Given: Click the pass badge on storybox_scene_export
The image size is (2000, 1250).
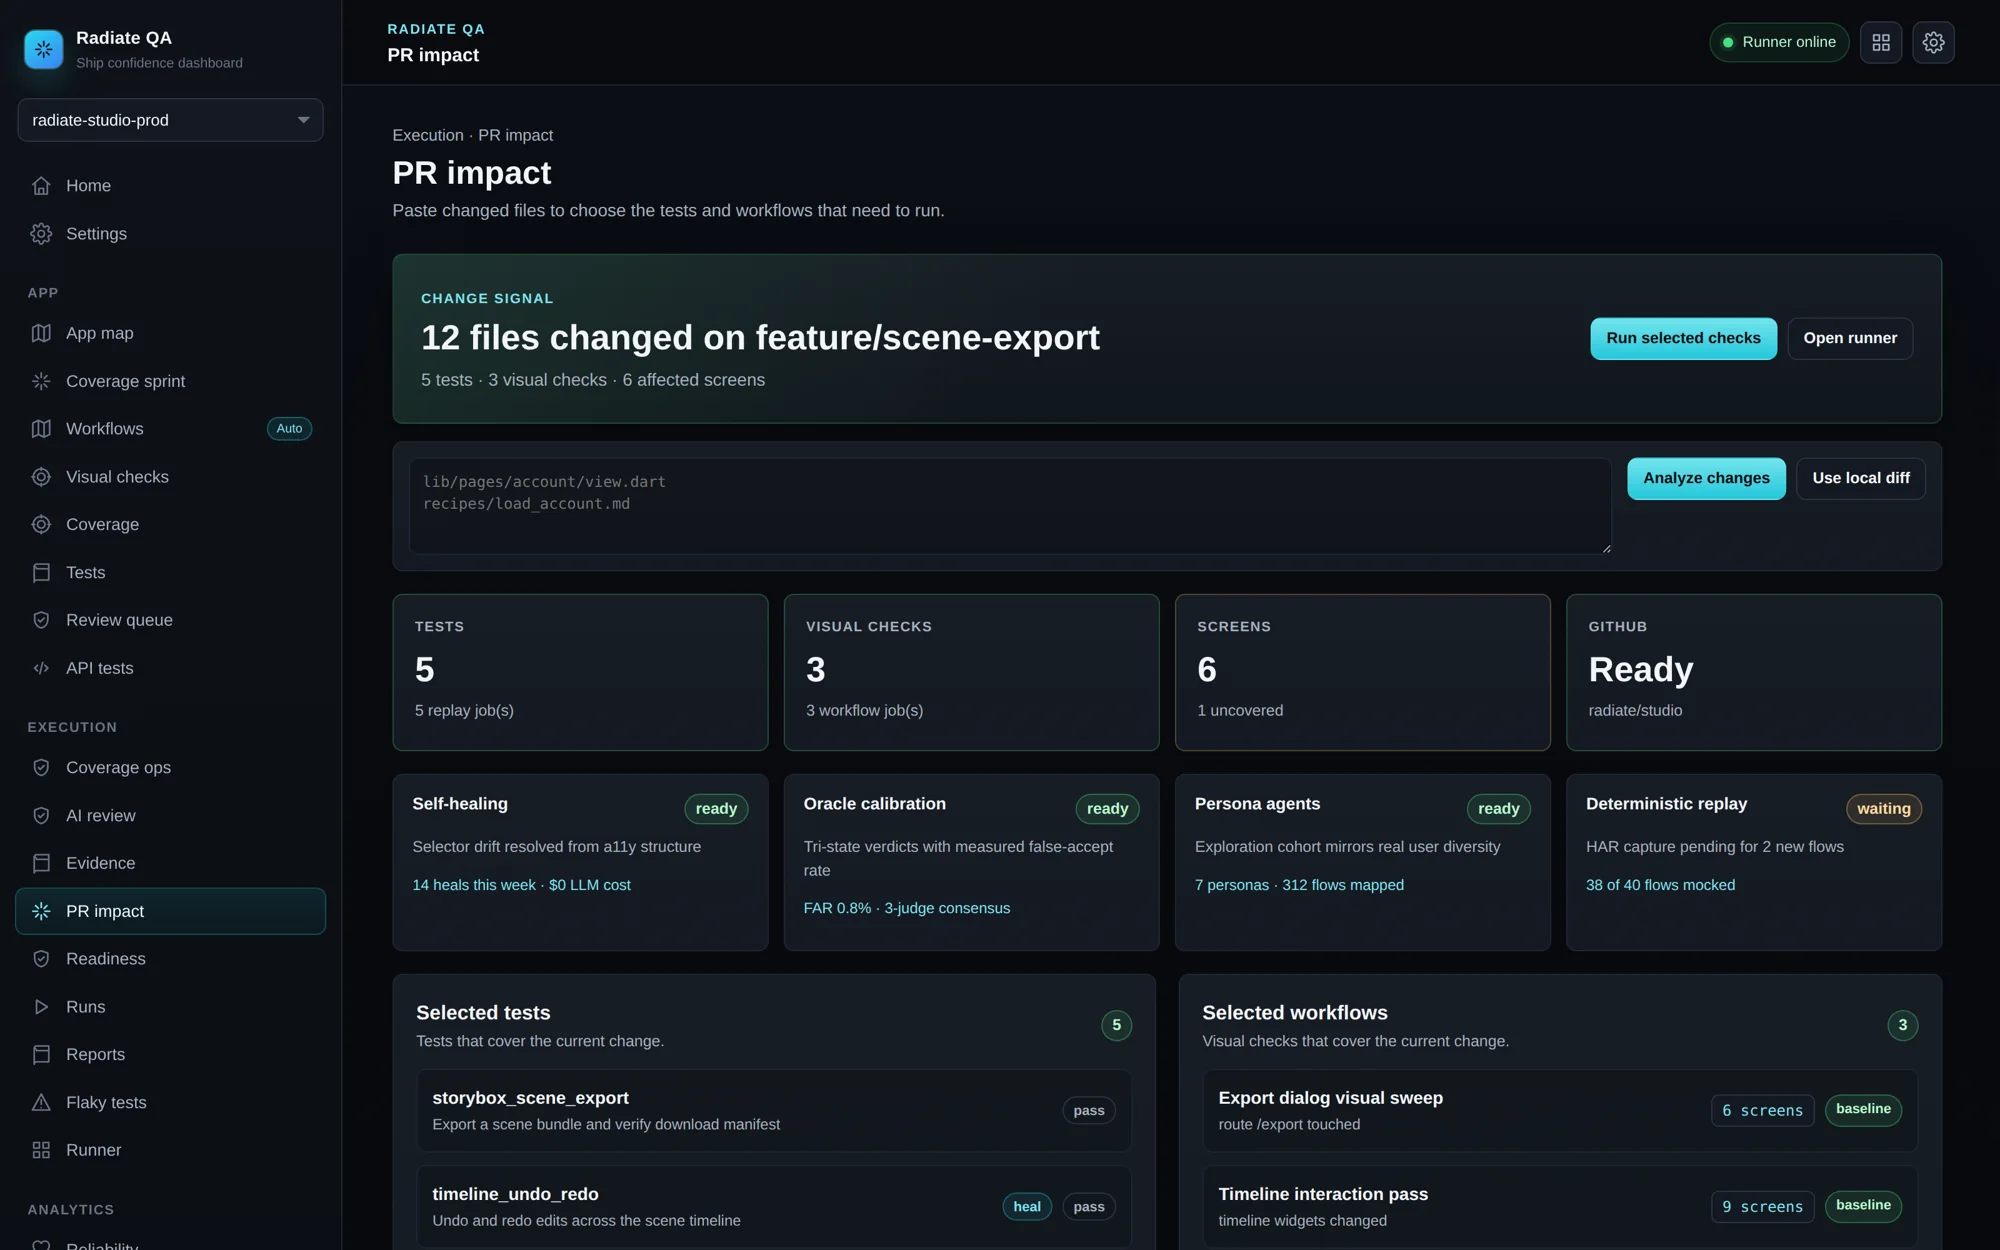Looking at the screenshot, I should (x=1089, y=1110).
